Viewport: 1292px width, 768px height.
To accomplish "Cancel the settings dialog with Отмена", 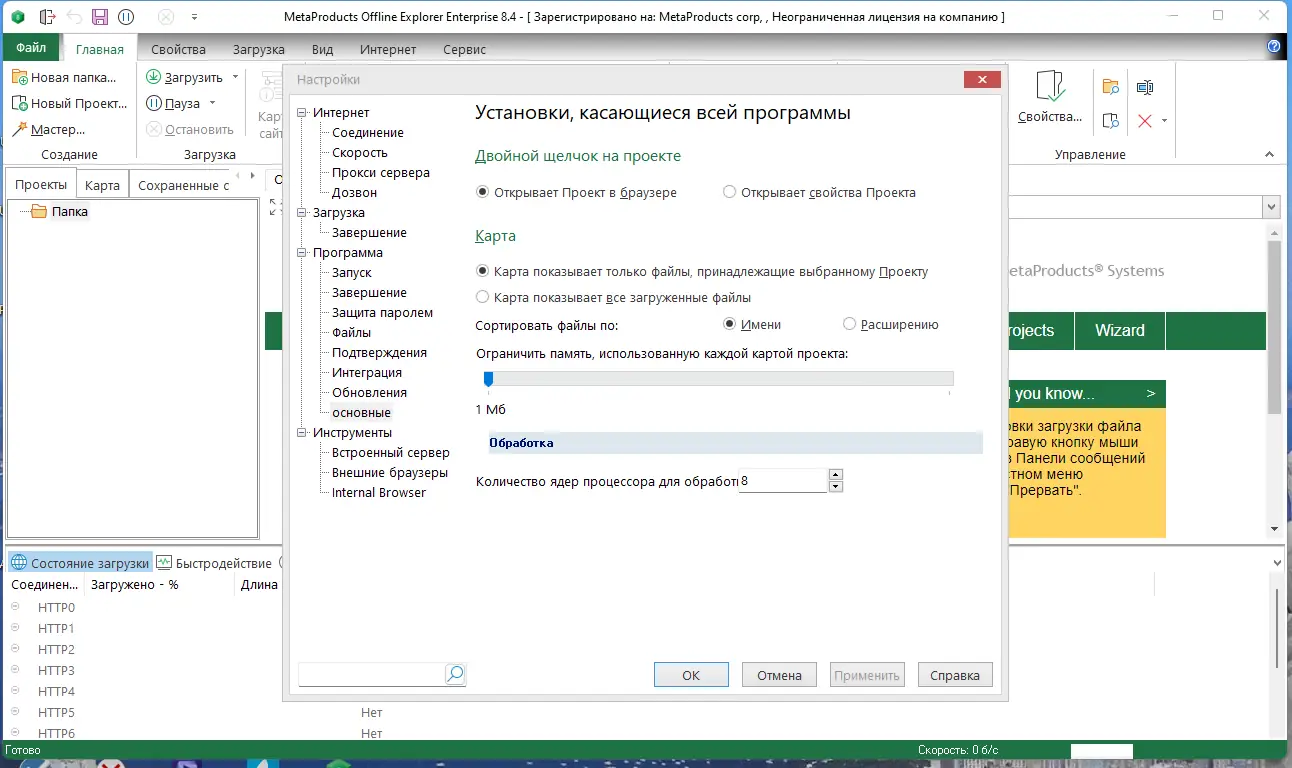I will 779,675.
